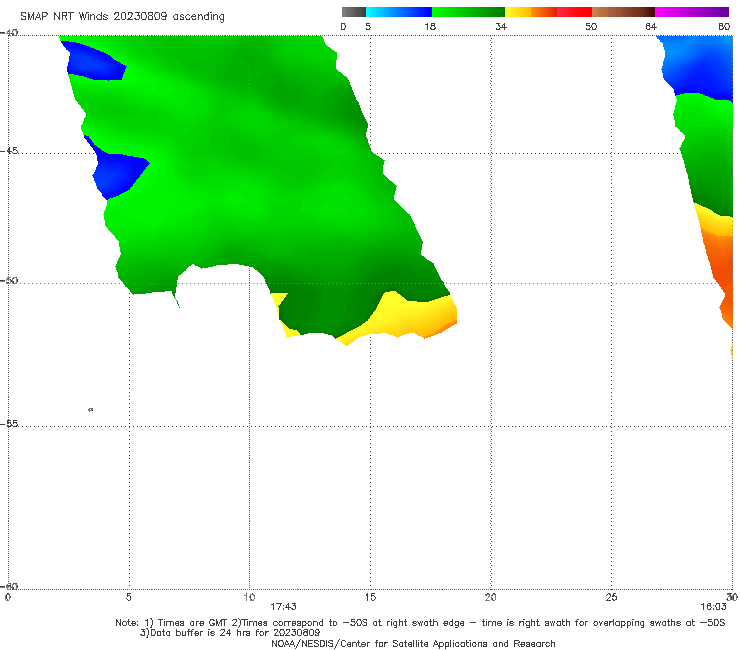Screen dimensions: 740x650
Task: Click the upper blue low-wind patch near -41
Action: pyautogui.click(x=94, y=62)
